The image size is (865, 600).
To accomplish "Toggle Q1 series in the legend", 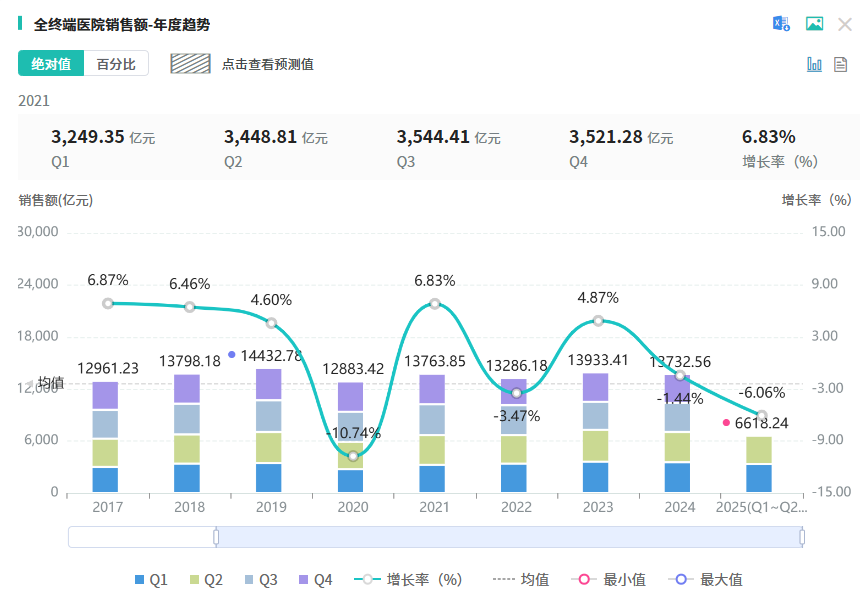I will click(x=151, y=579).
